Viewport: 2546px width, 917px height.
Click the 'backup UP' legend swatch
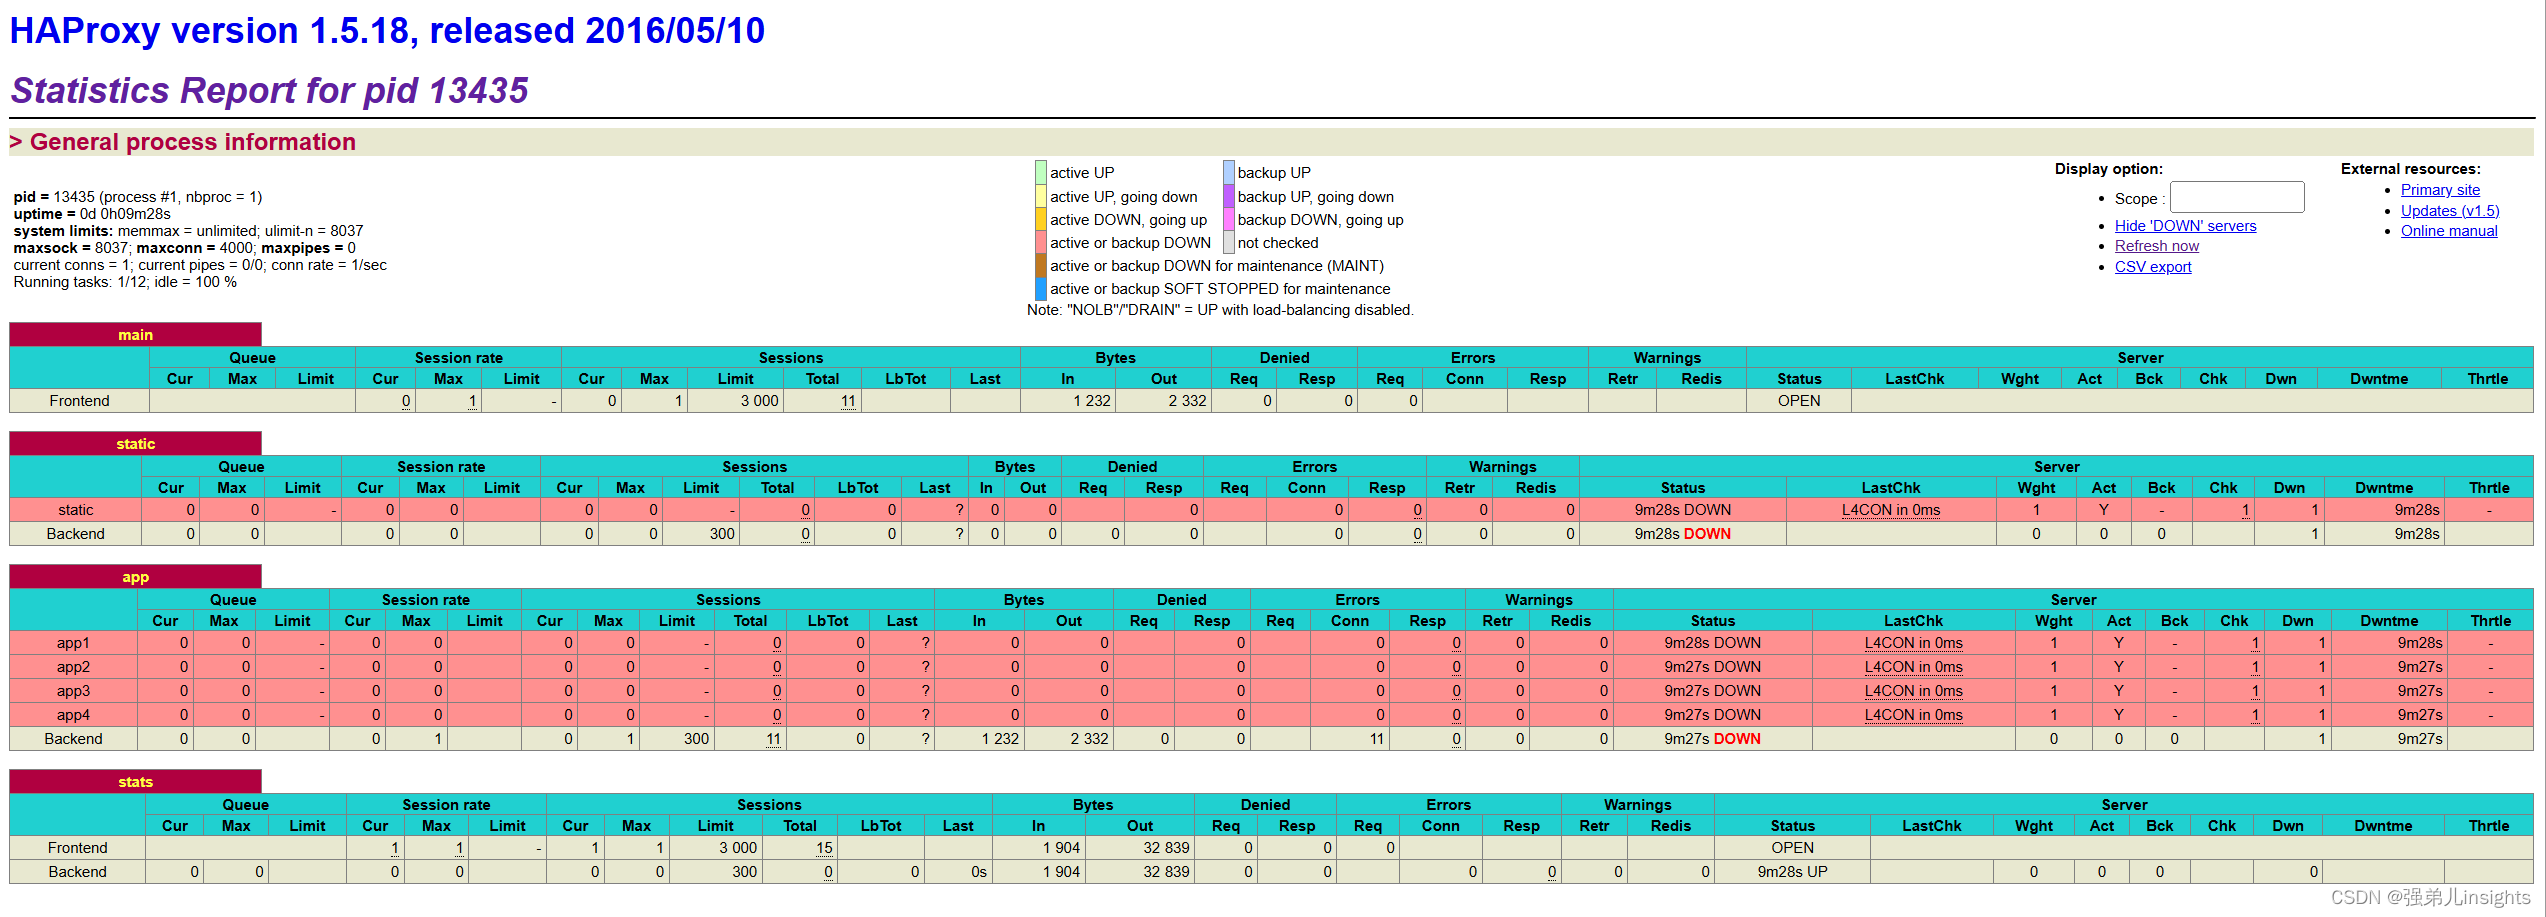1229,172
